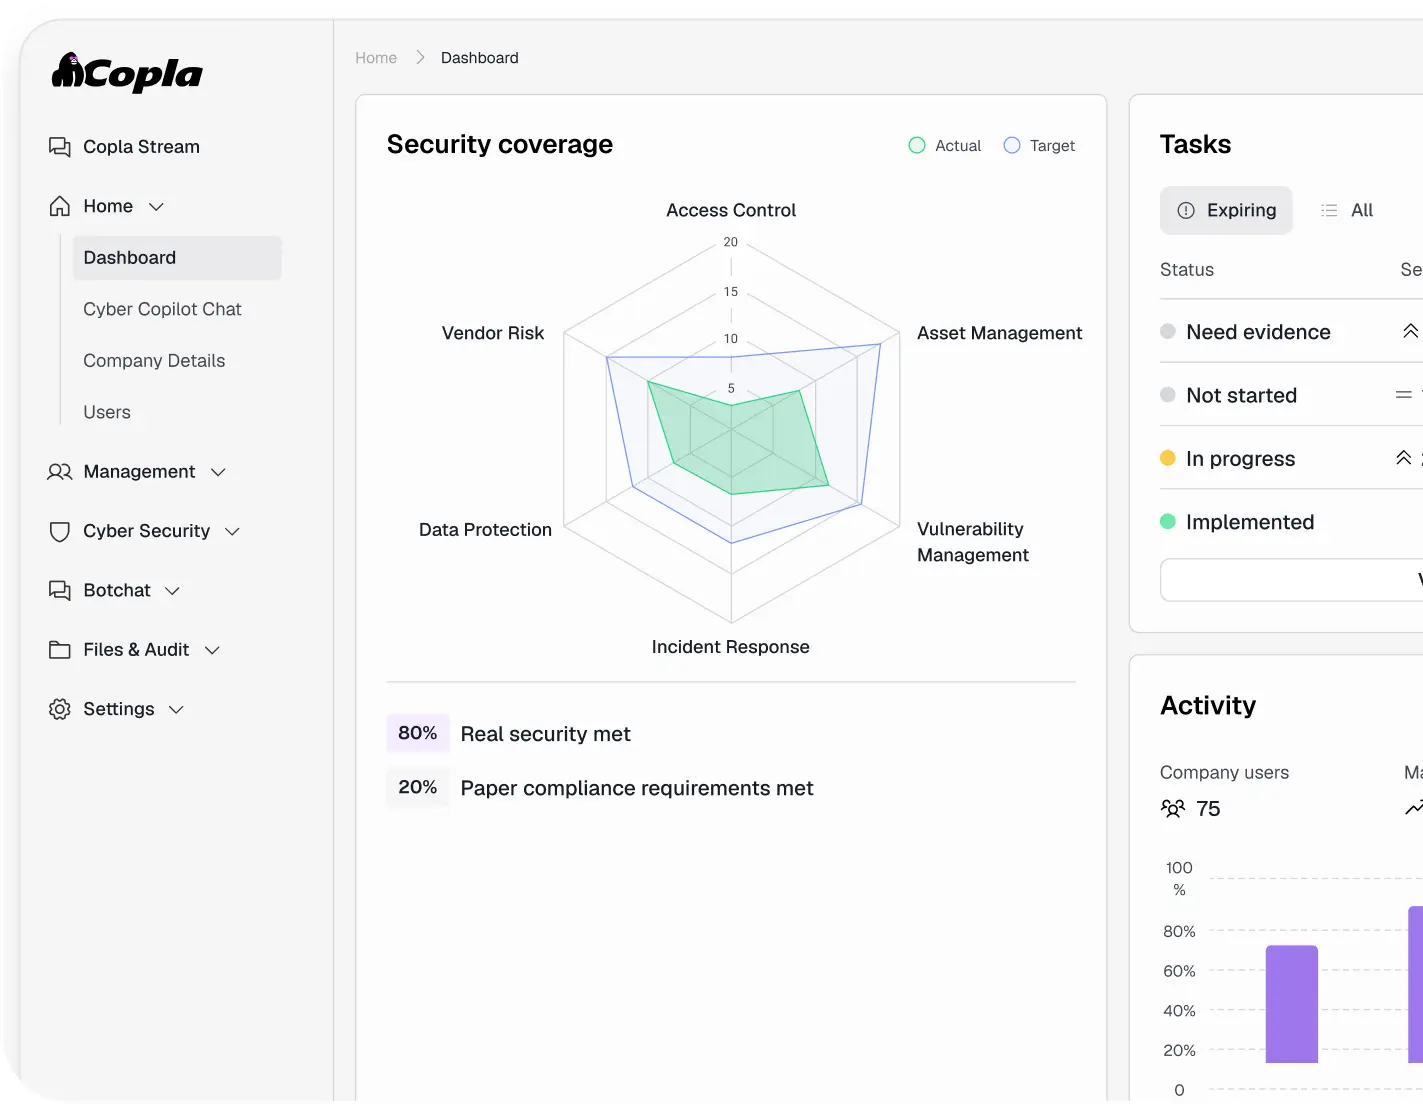Viewport: 1423px width, 1104px height.
Task: Click the Botchat speech bubble icon
Action: pyautogui.click(x=60, y=591)
